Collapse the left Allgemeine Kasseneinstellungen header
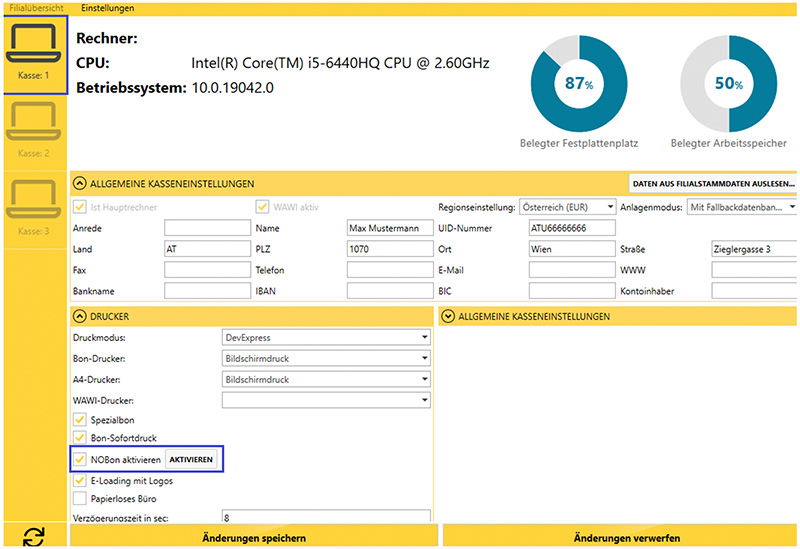The width and height of the screenshot is (800, 549). click(80, 184)
